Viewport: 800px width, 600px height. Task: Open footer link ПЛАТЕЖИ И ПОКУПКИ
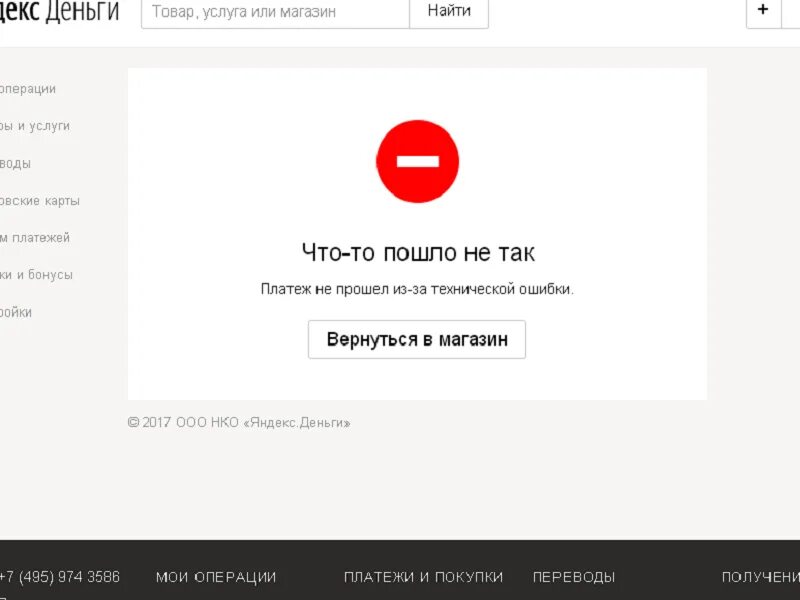pos(423,577)
